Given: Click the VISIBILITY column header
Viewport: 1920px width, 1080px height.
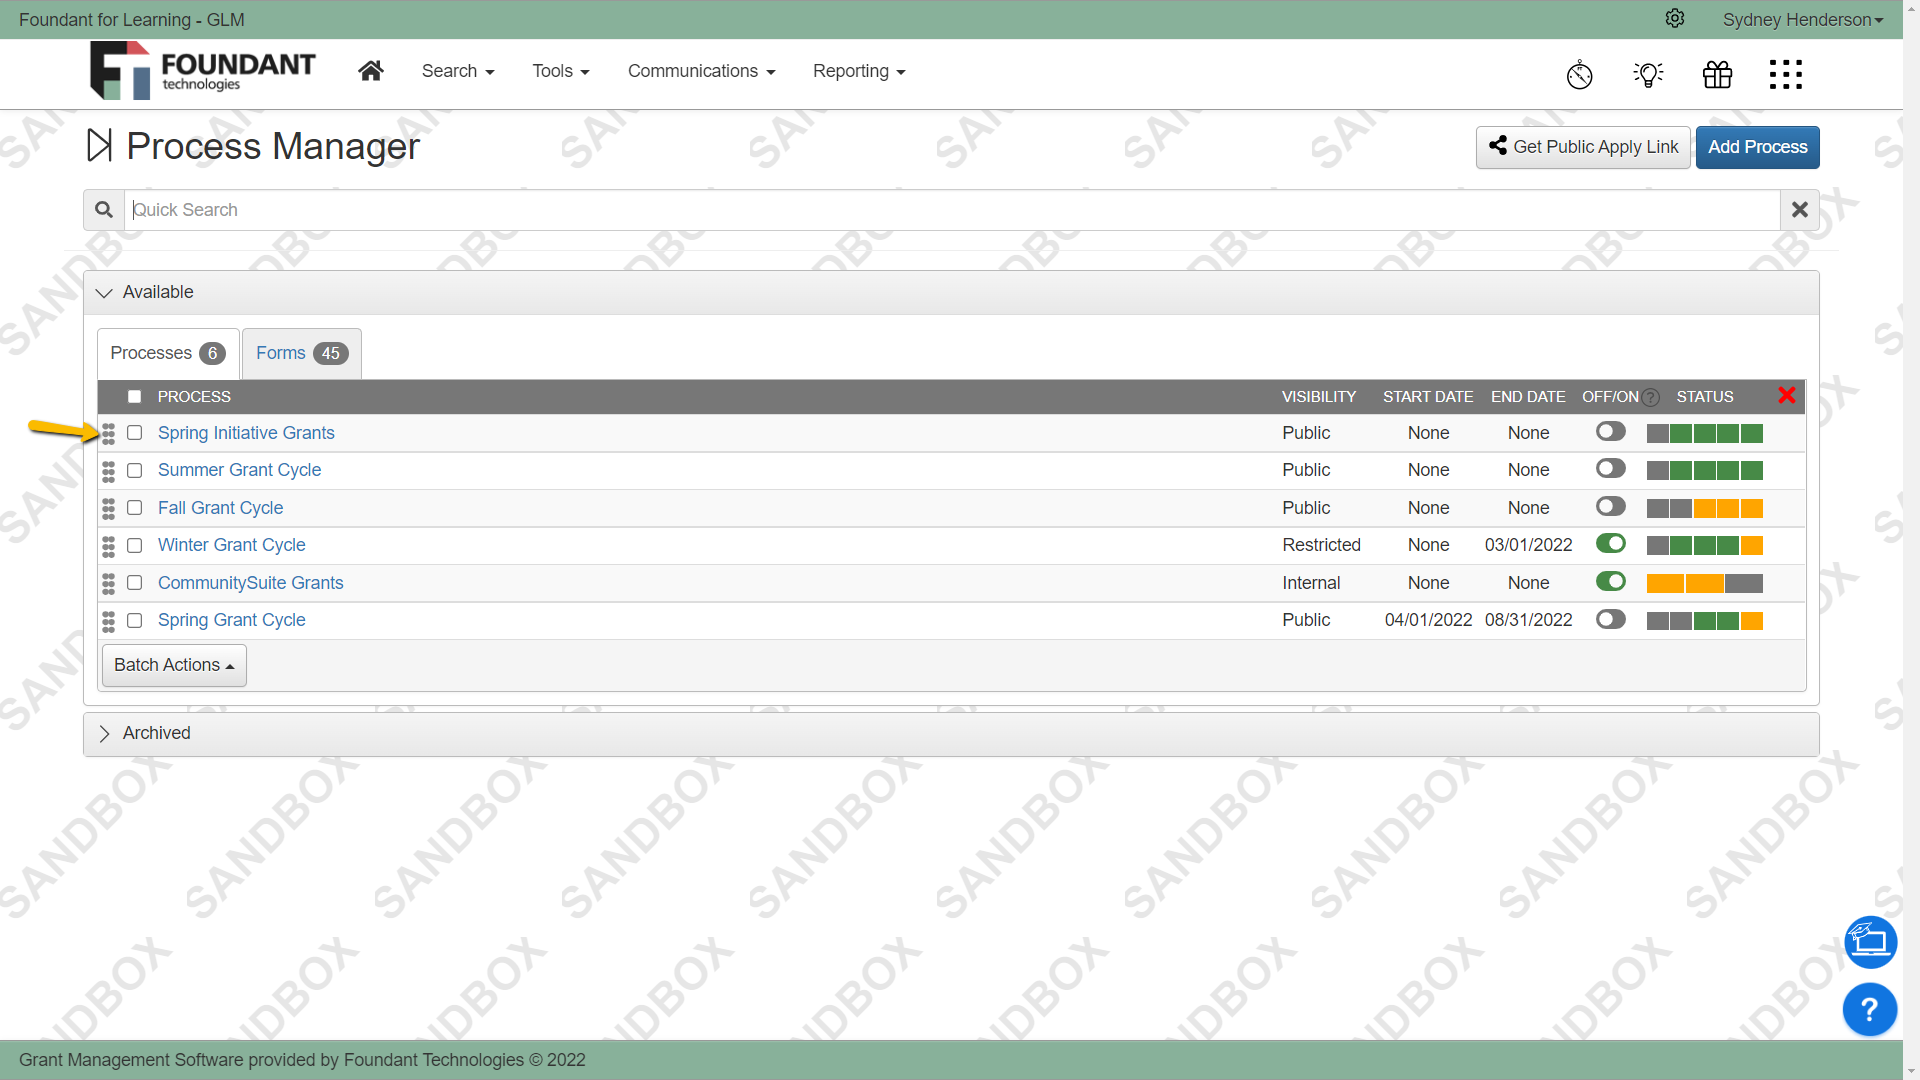Looking at the screenshot, I should pyautogui.click(x=1318, y=397).
